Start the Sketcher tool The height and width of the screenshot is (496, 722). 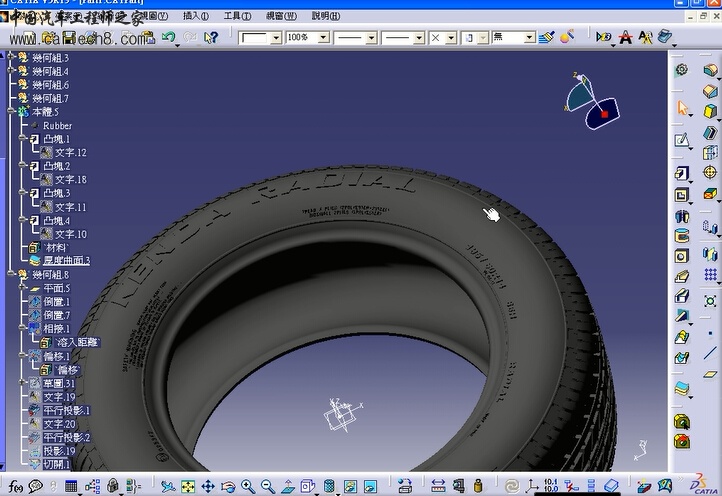(x=682, y=140)
